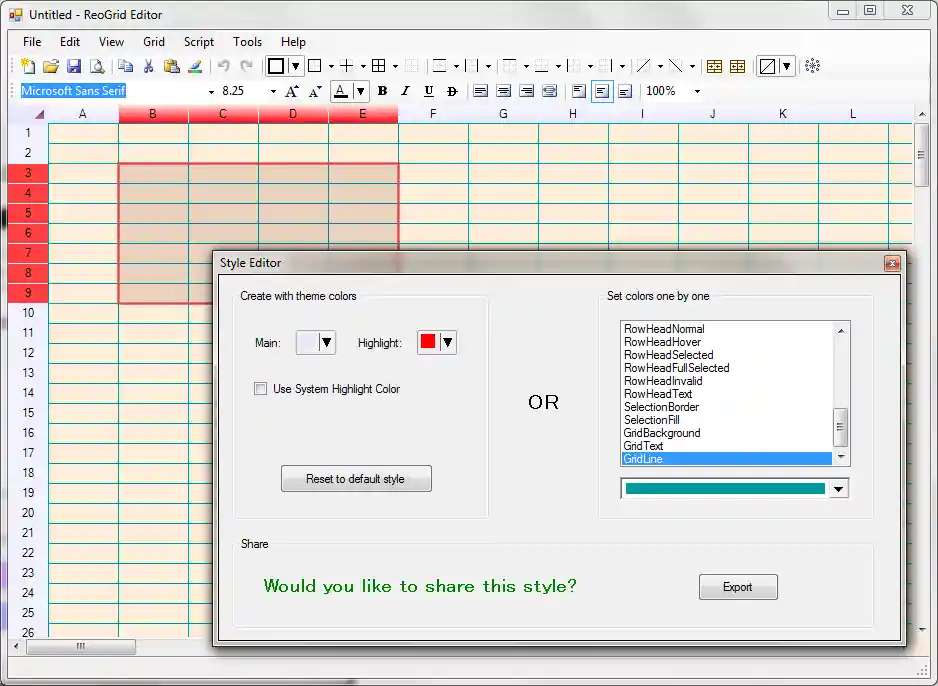Apply italic formatting to the selection

[405, 91]
